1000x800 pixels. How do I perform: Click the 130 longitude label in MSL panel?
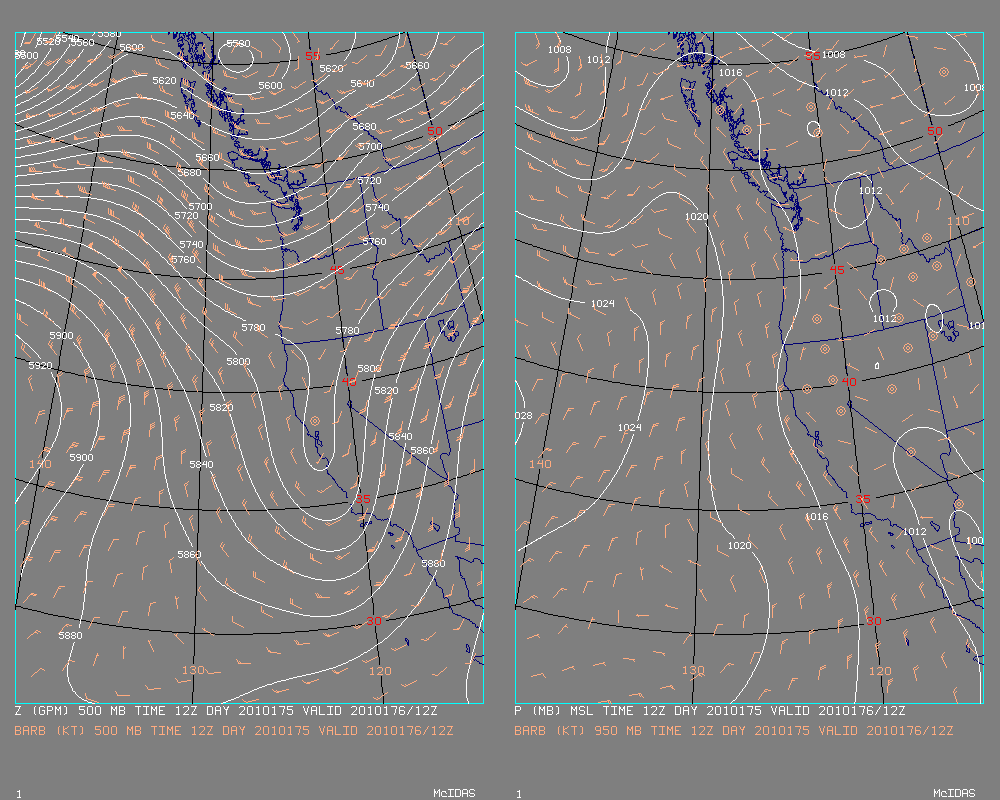coord(693,670)
